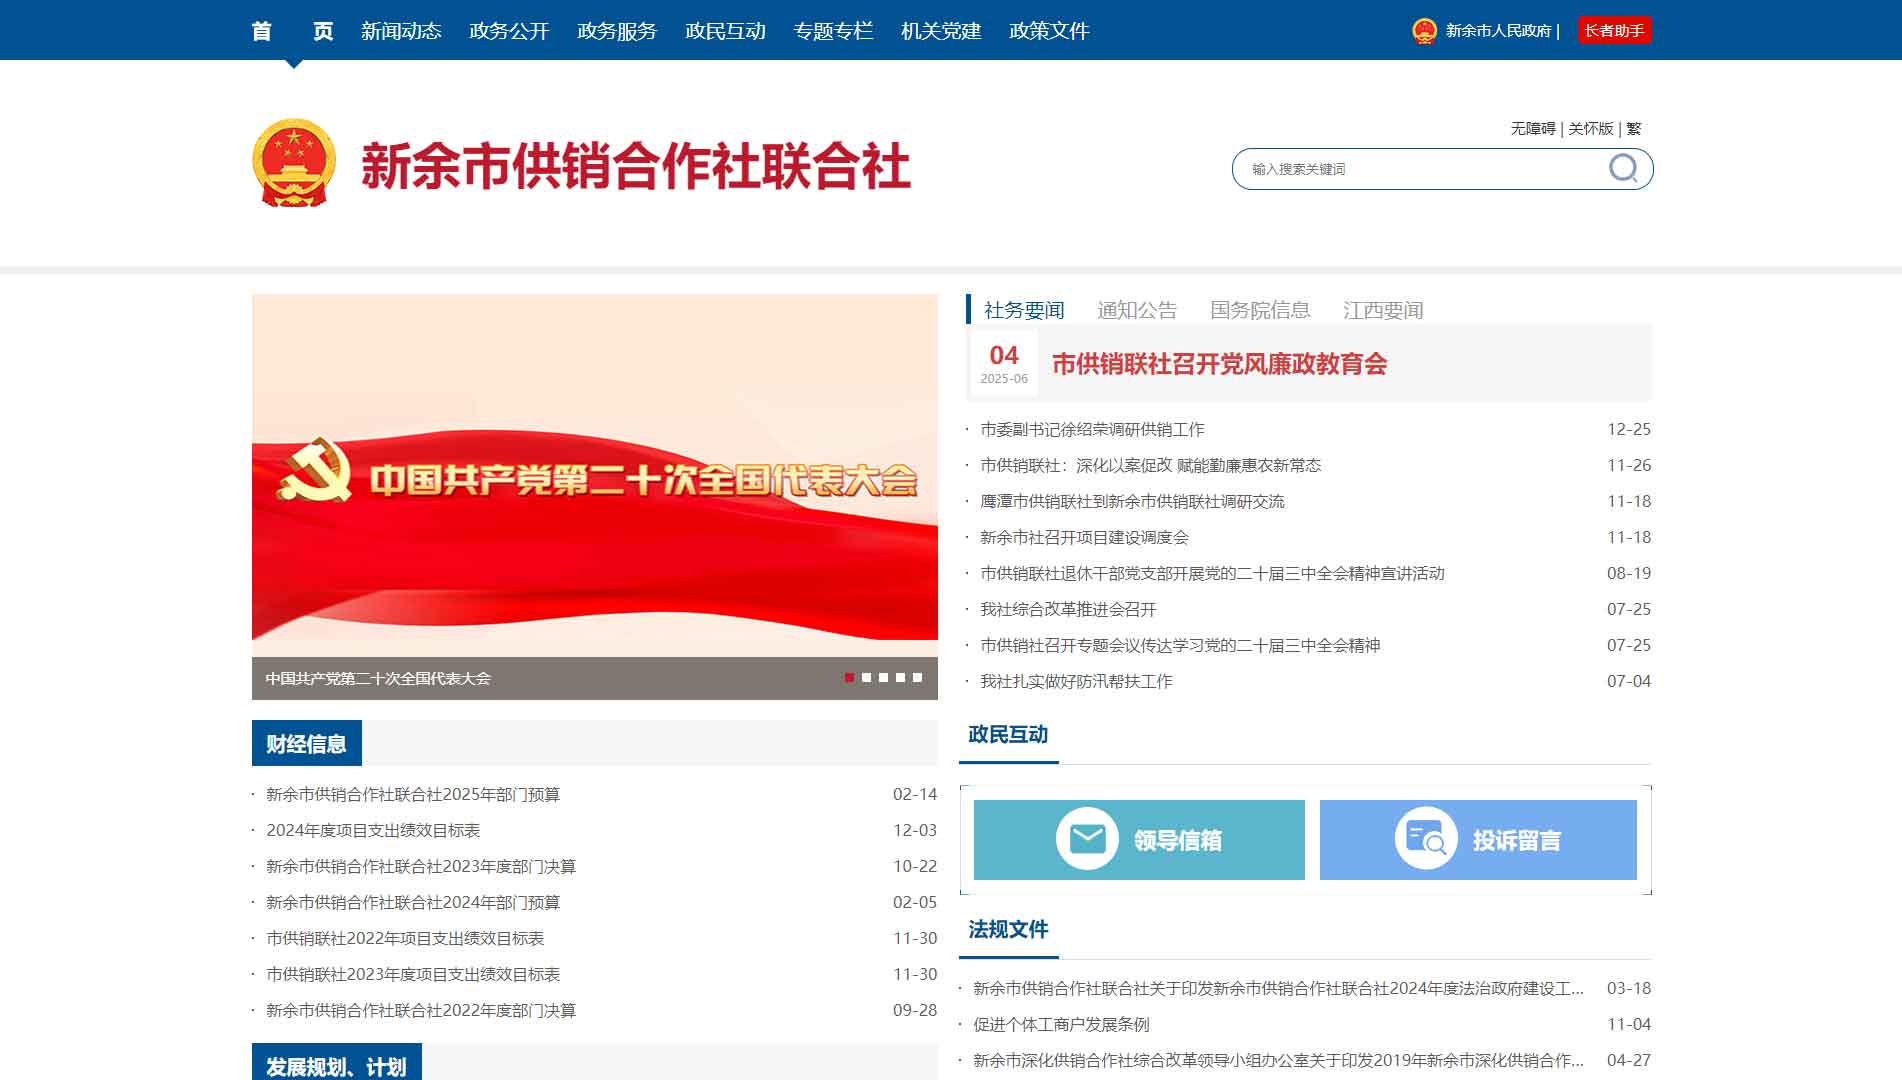Screen dimensions: 1902x1080
Task: Open 市供销社召开专题会议 article
Action: (x=1180, y=645)
